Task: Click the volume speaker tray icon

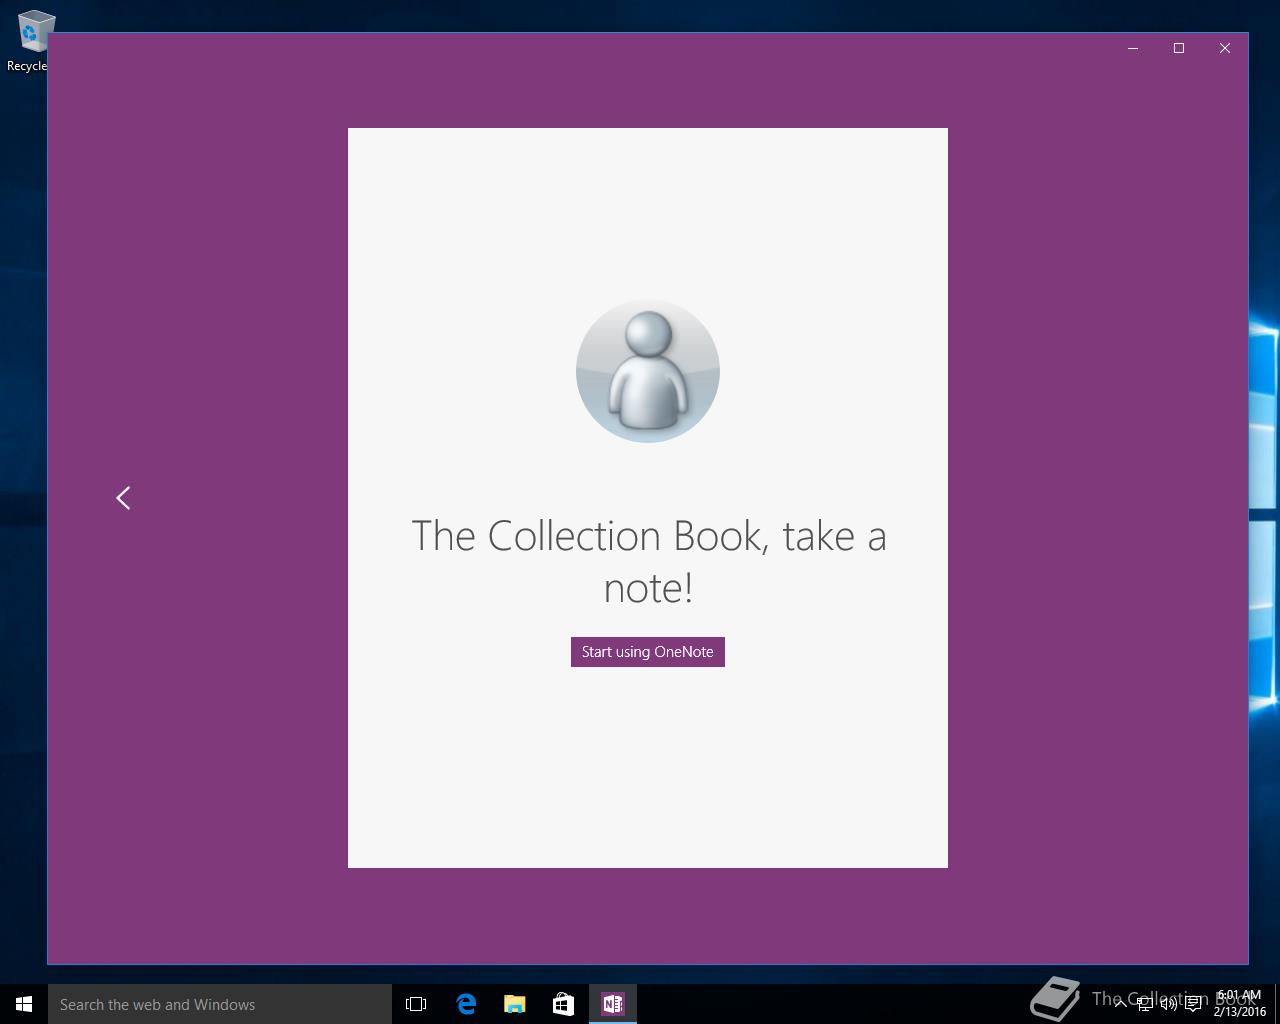Action: 1169,1004
